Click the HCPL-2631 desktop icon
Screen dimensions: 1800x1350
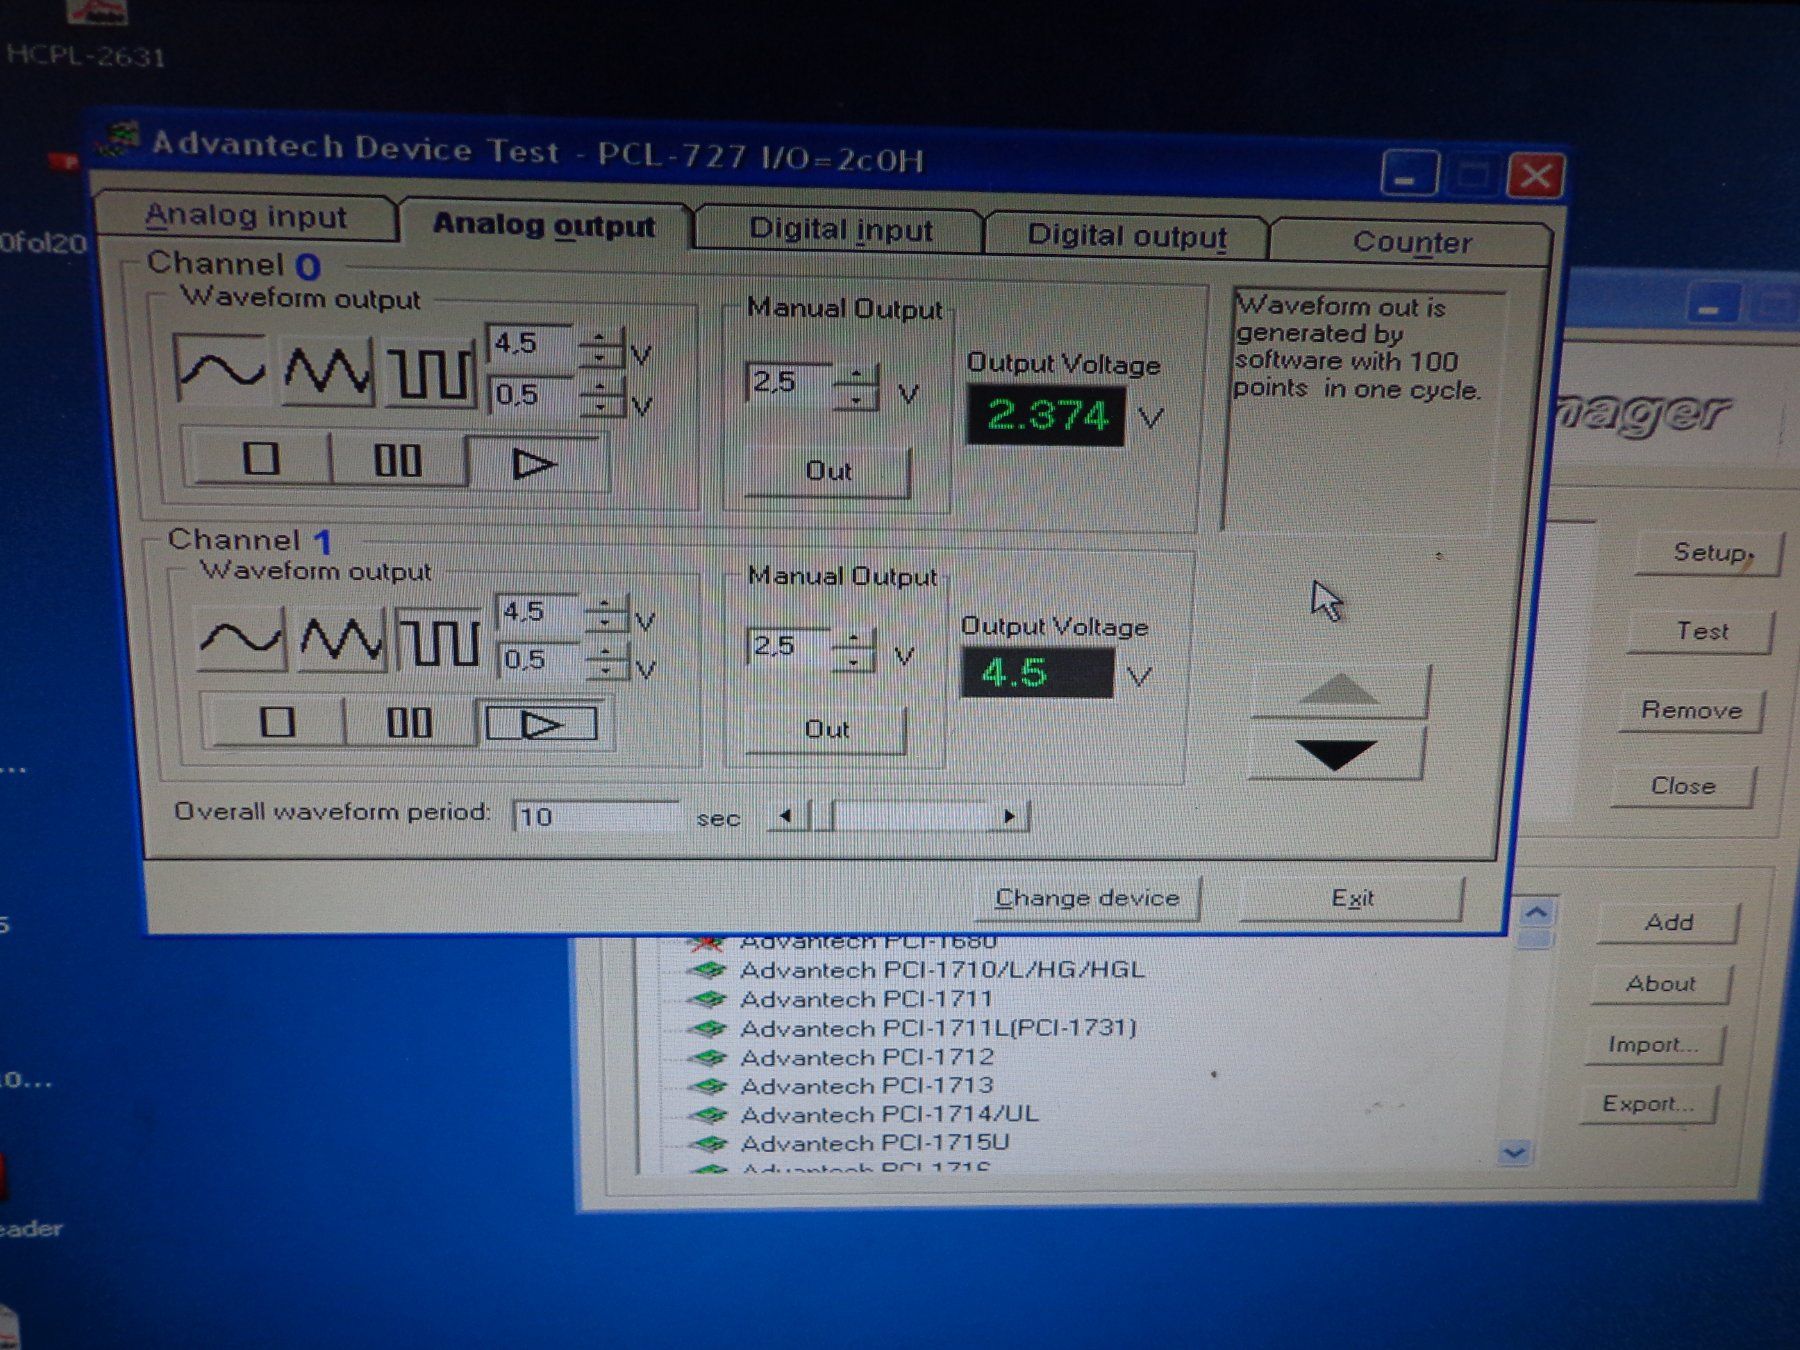point(88,32)
